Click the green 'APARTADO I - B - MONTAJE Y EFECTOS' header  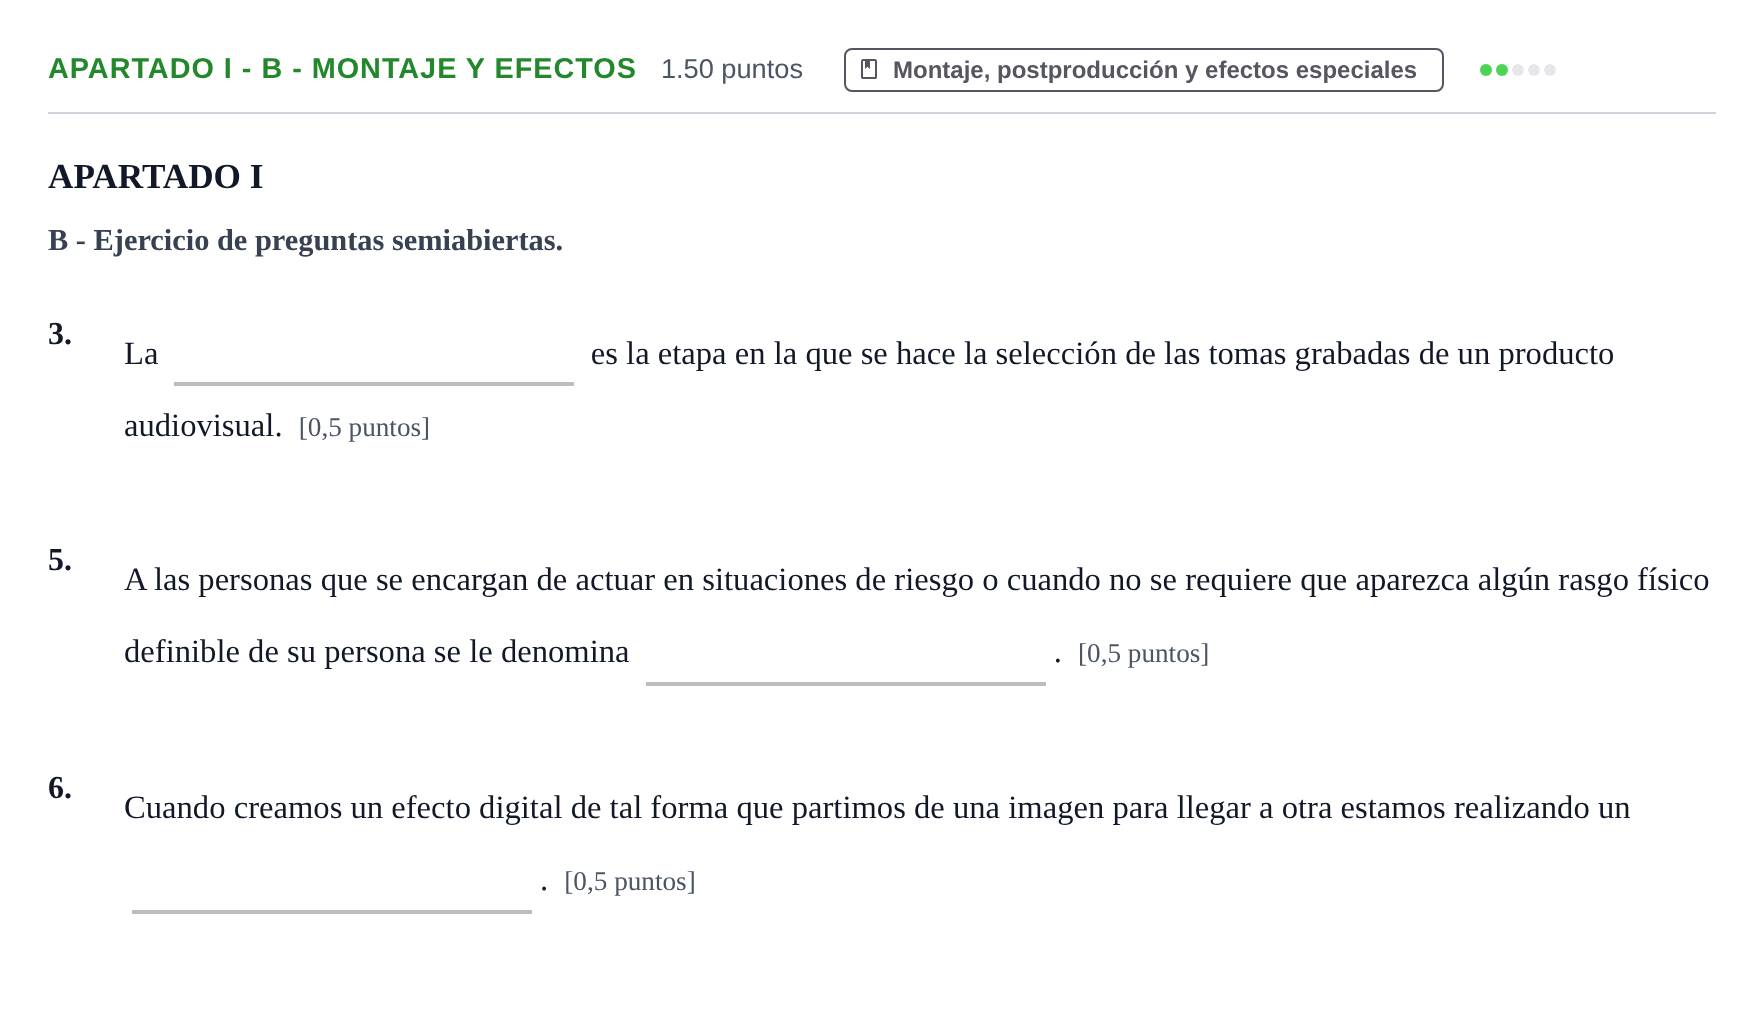click(342, 68)
